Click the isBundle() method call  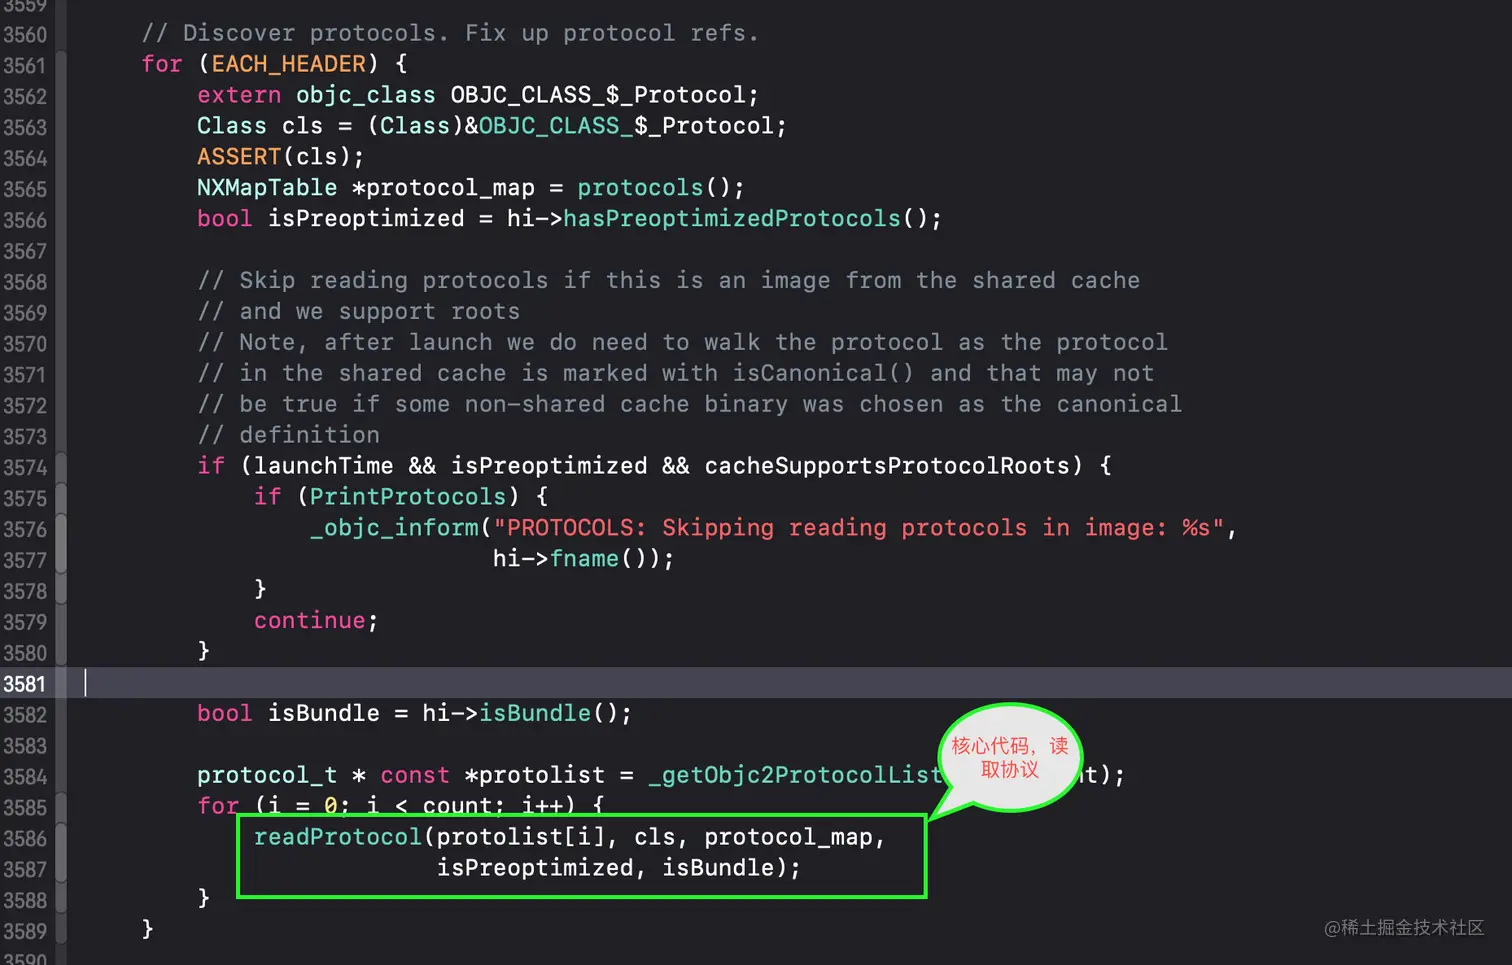tap(549, 713)
